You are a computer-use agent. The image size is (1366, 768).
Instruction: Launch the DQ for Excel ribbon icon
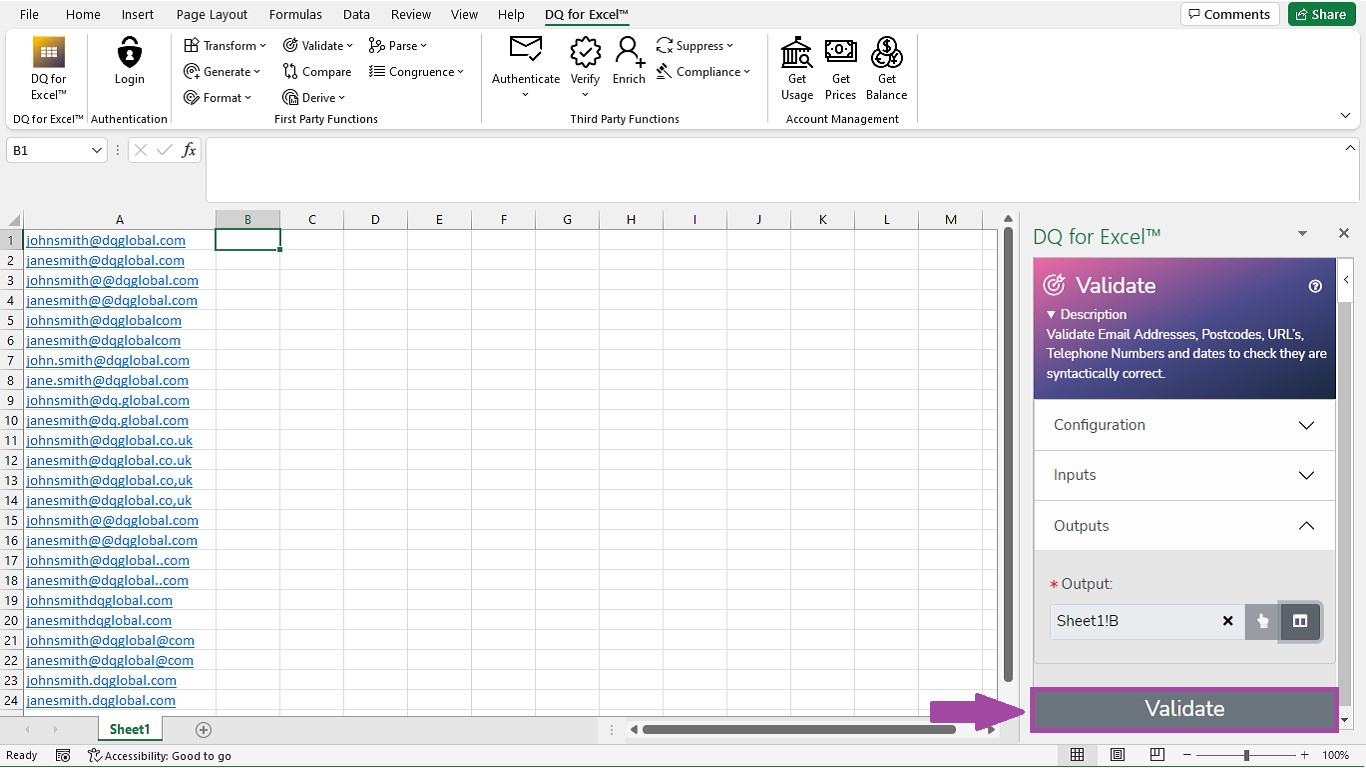(48, 68)
